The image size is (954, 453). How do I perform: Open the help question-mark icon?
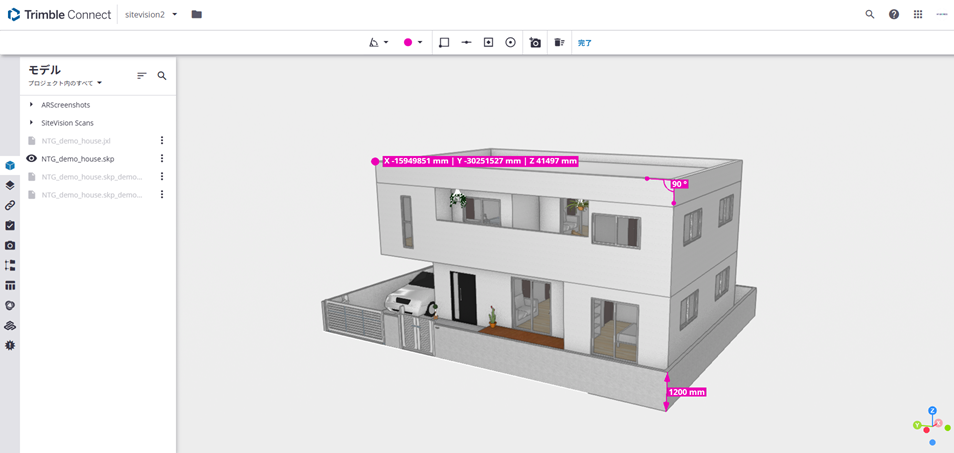pyautogui.click(x=894, y=14)
